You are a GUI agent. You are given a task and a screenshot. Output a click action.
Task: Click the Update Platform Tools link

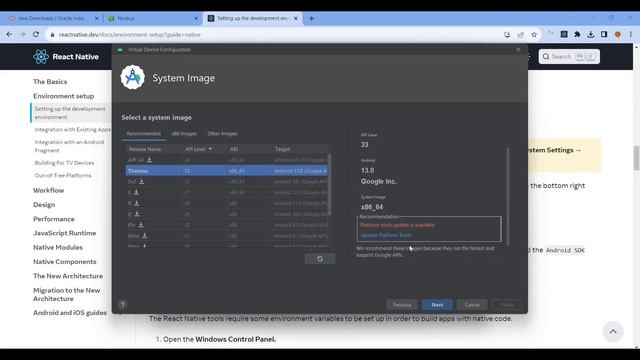coord(386,235)
